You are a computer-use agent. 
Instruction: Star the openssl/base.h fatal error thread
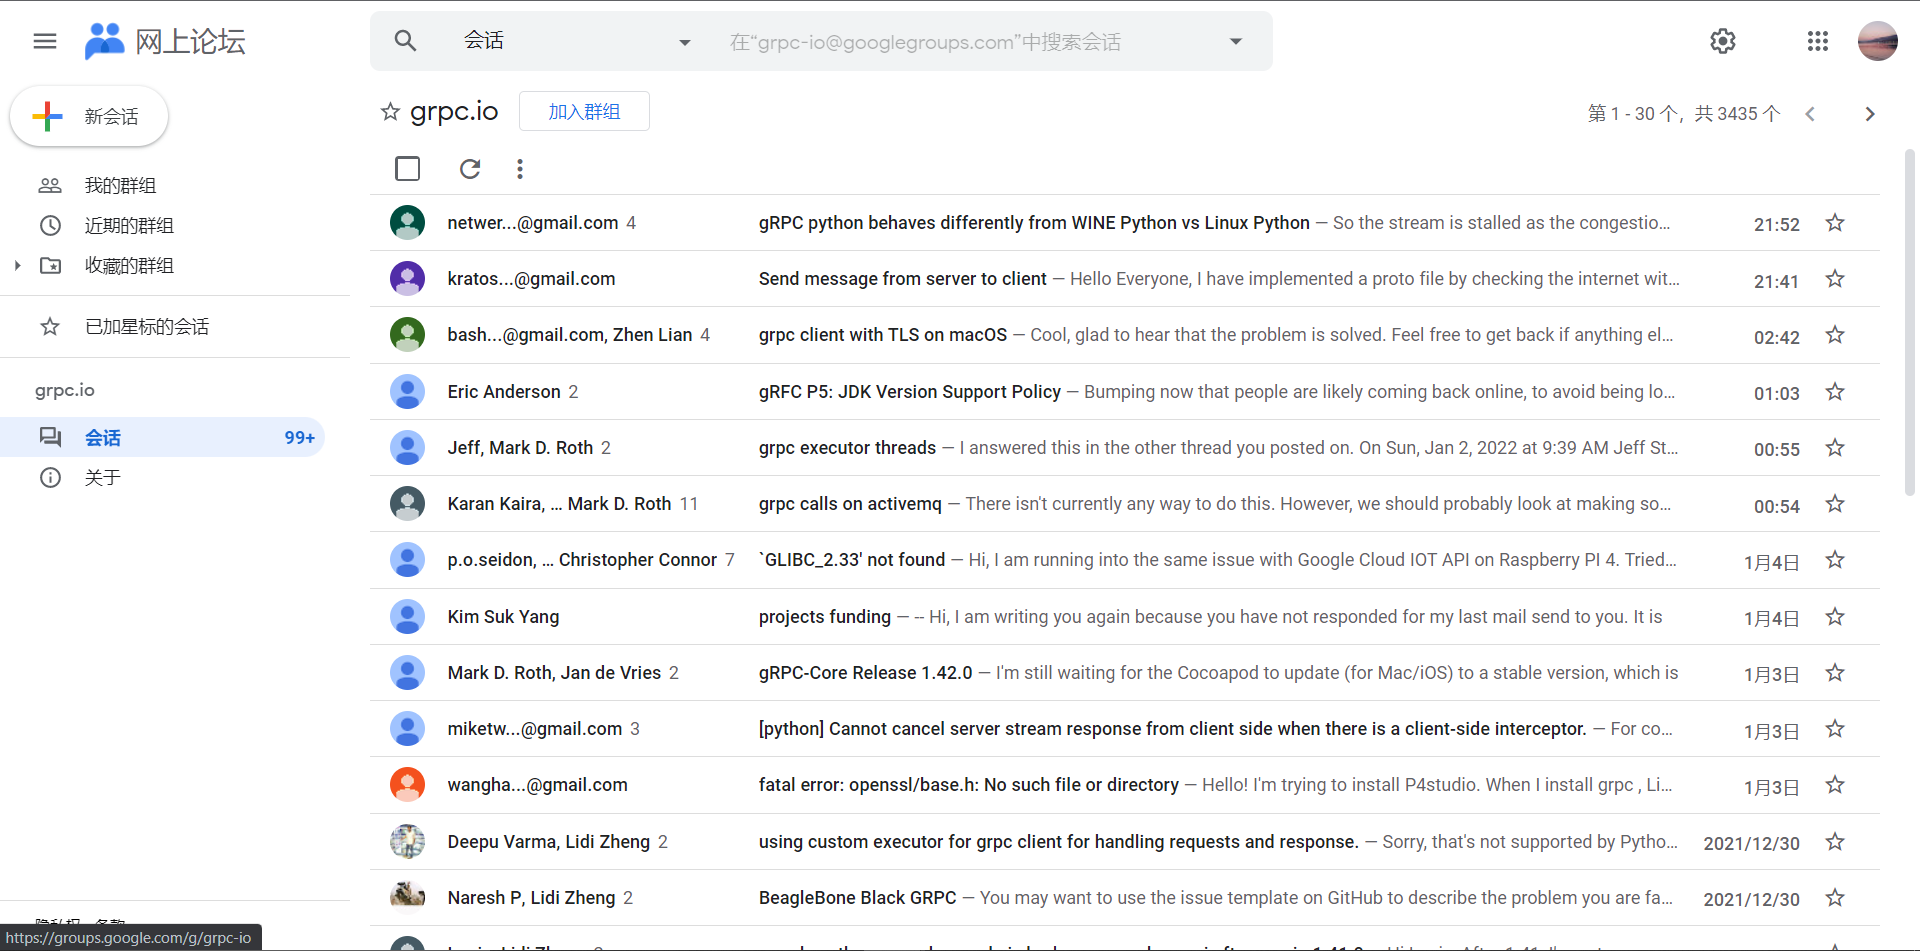1835,785
